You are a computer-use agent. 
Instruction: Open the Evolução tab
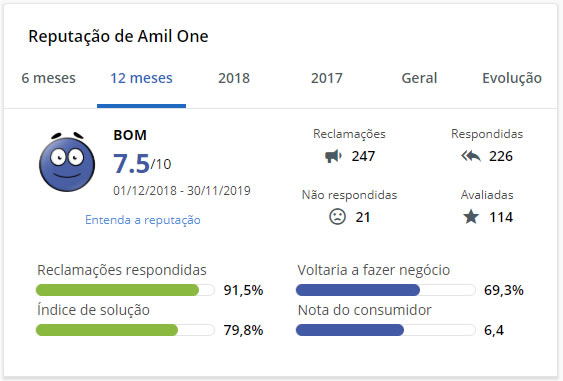[512, 78]
